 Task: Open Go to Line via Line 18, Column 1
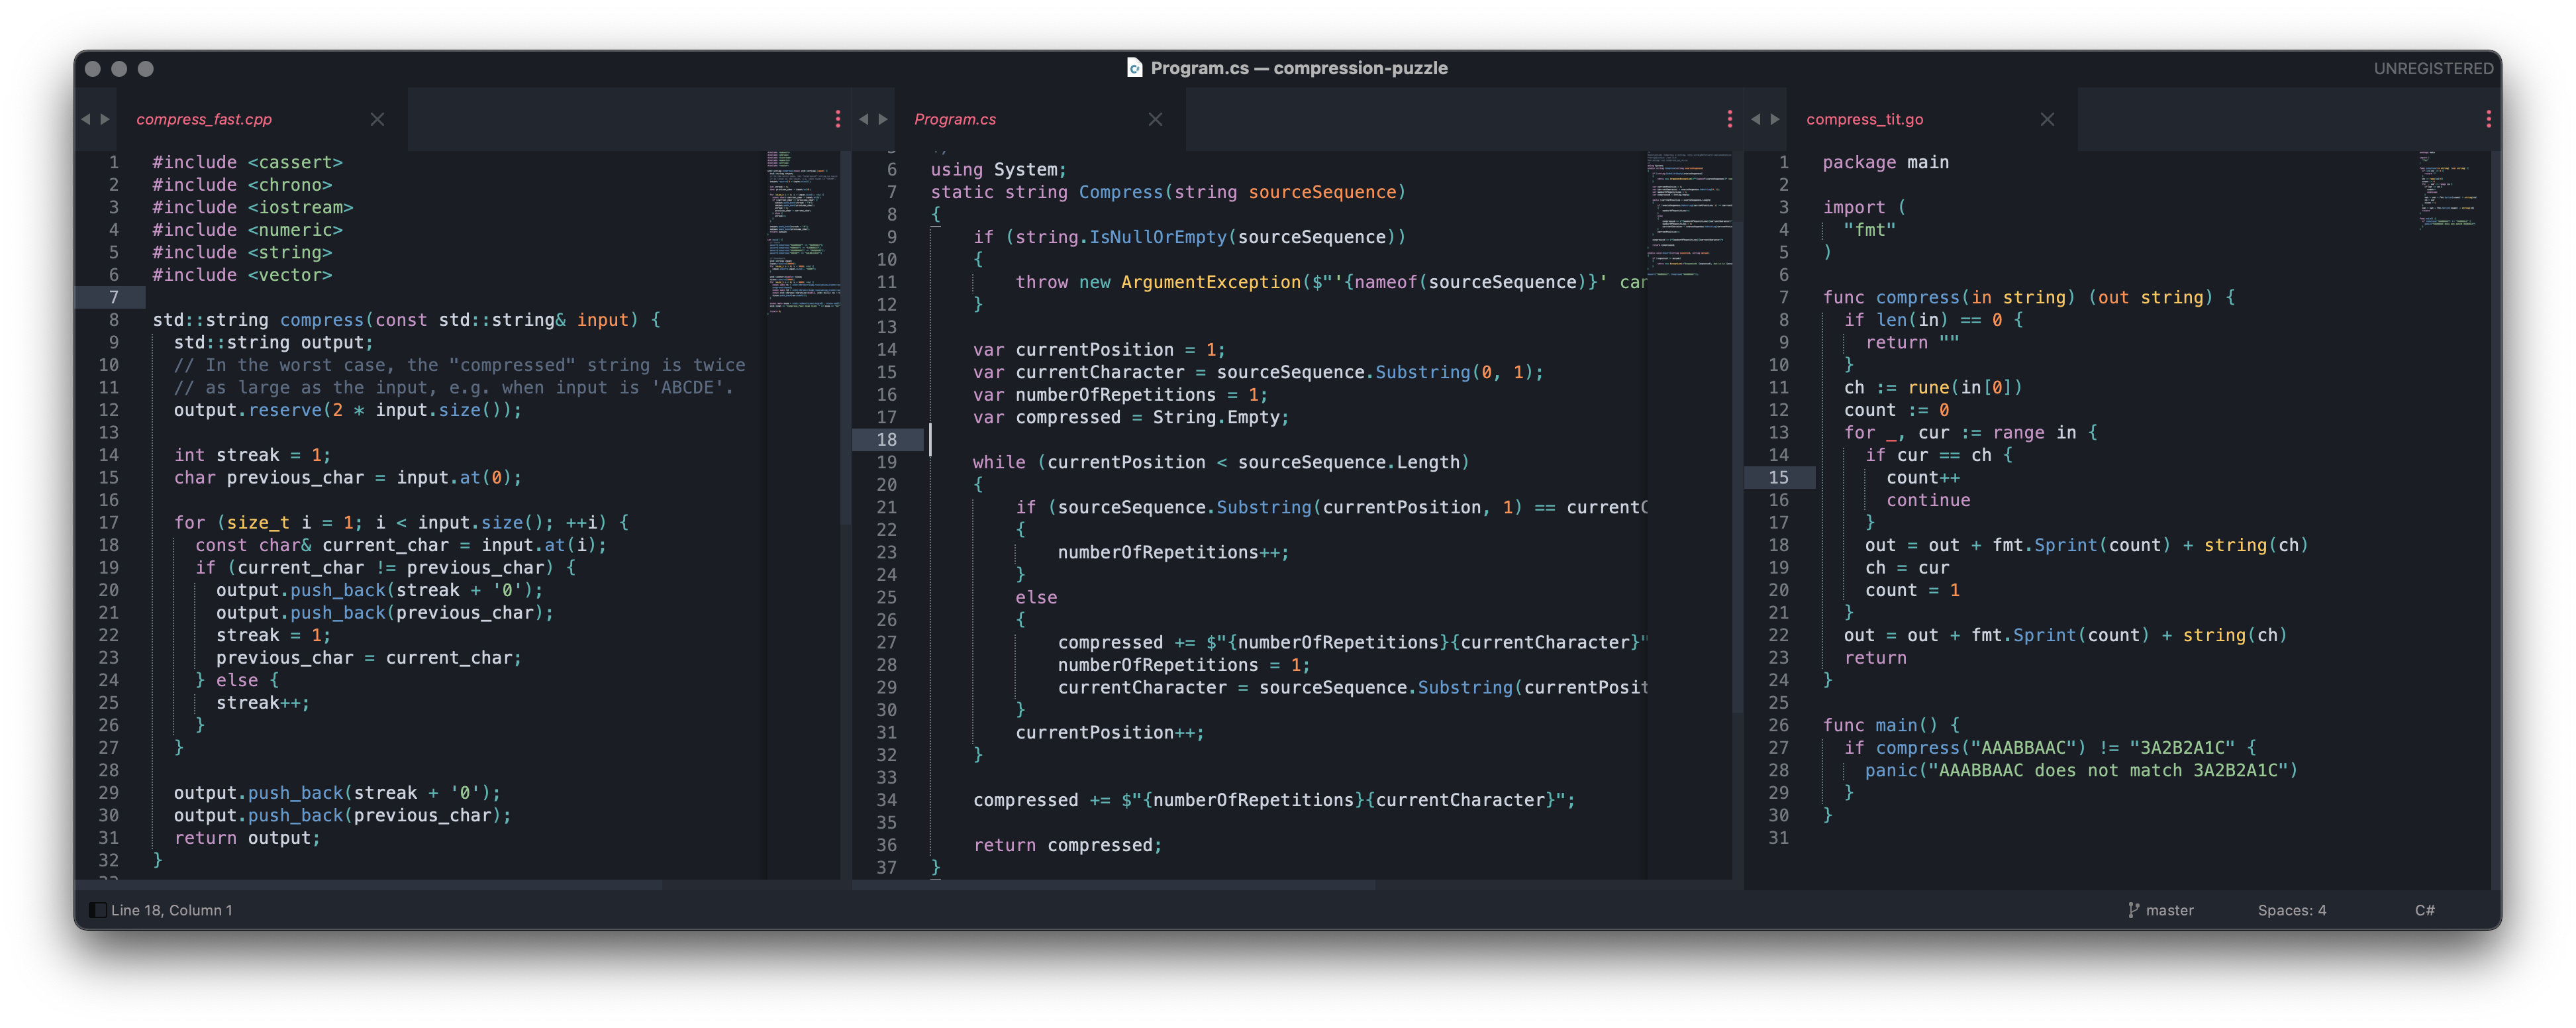172,910
